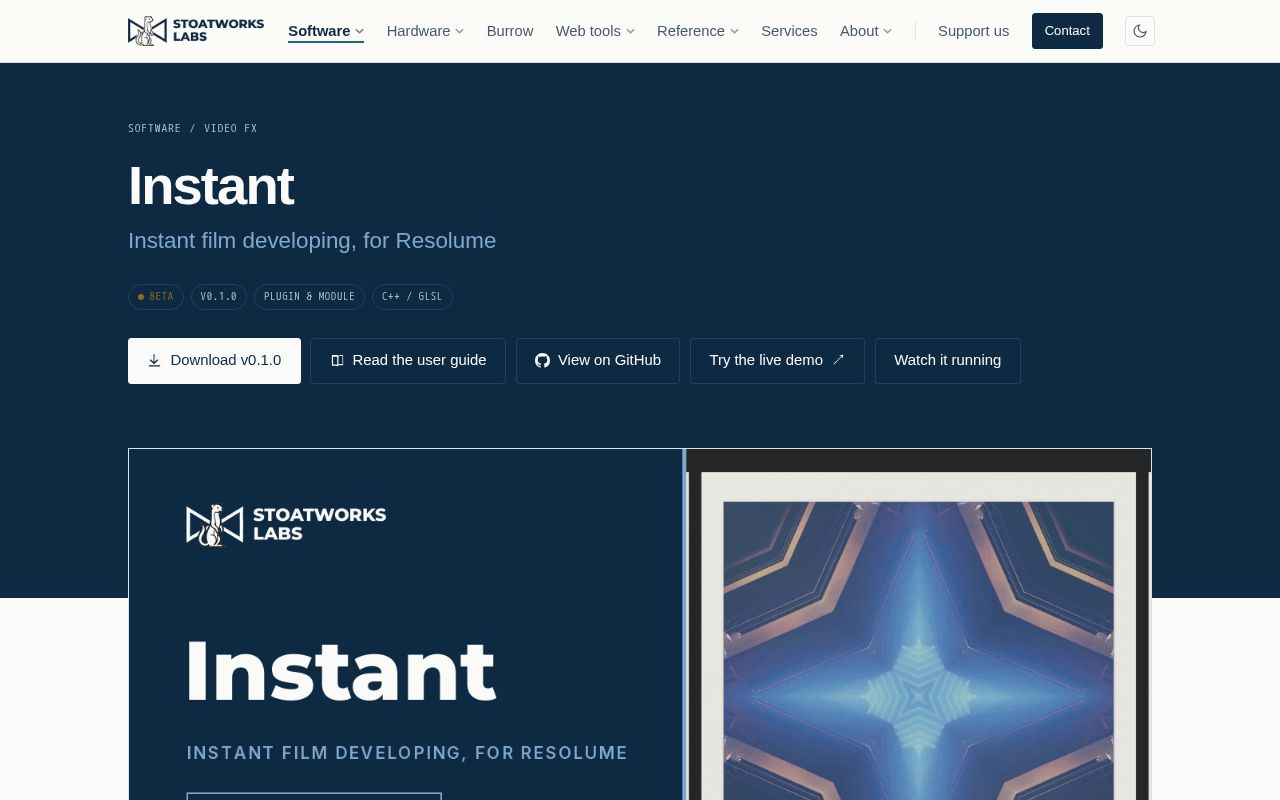Expand the Web tools menu chevron
This screenshot has width=1280, height=800.
point(630,31)
